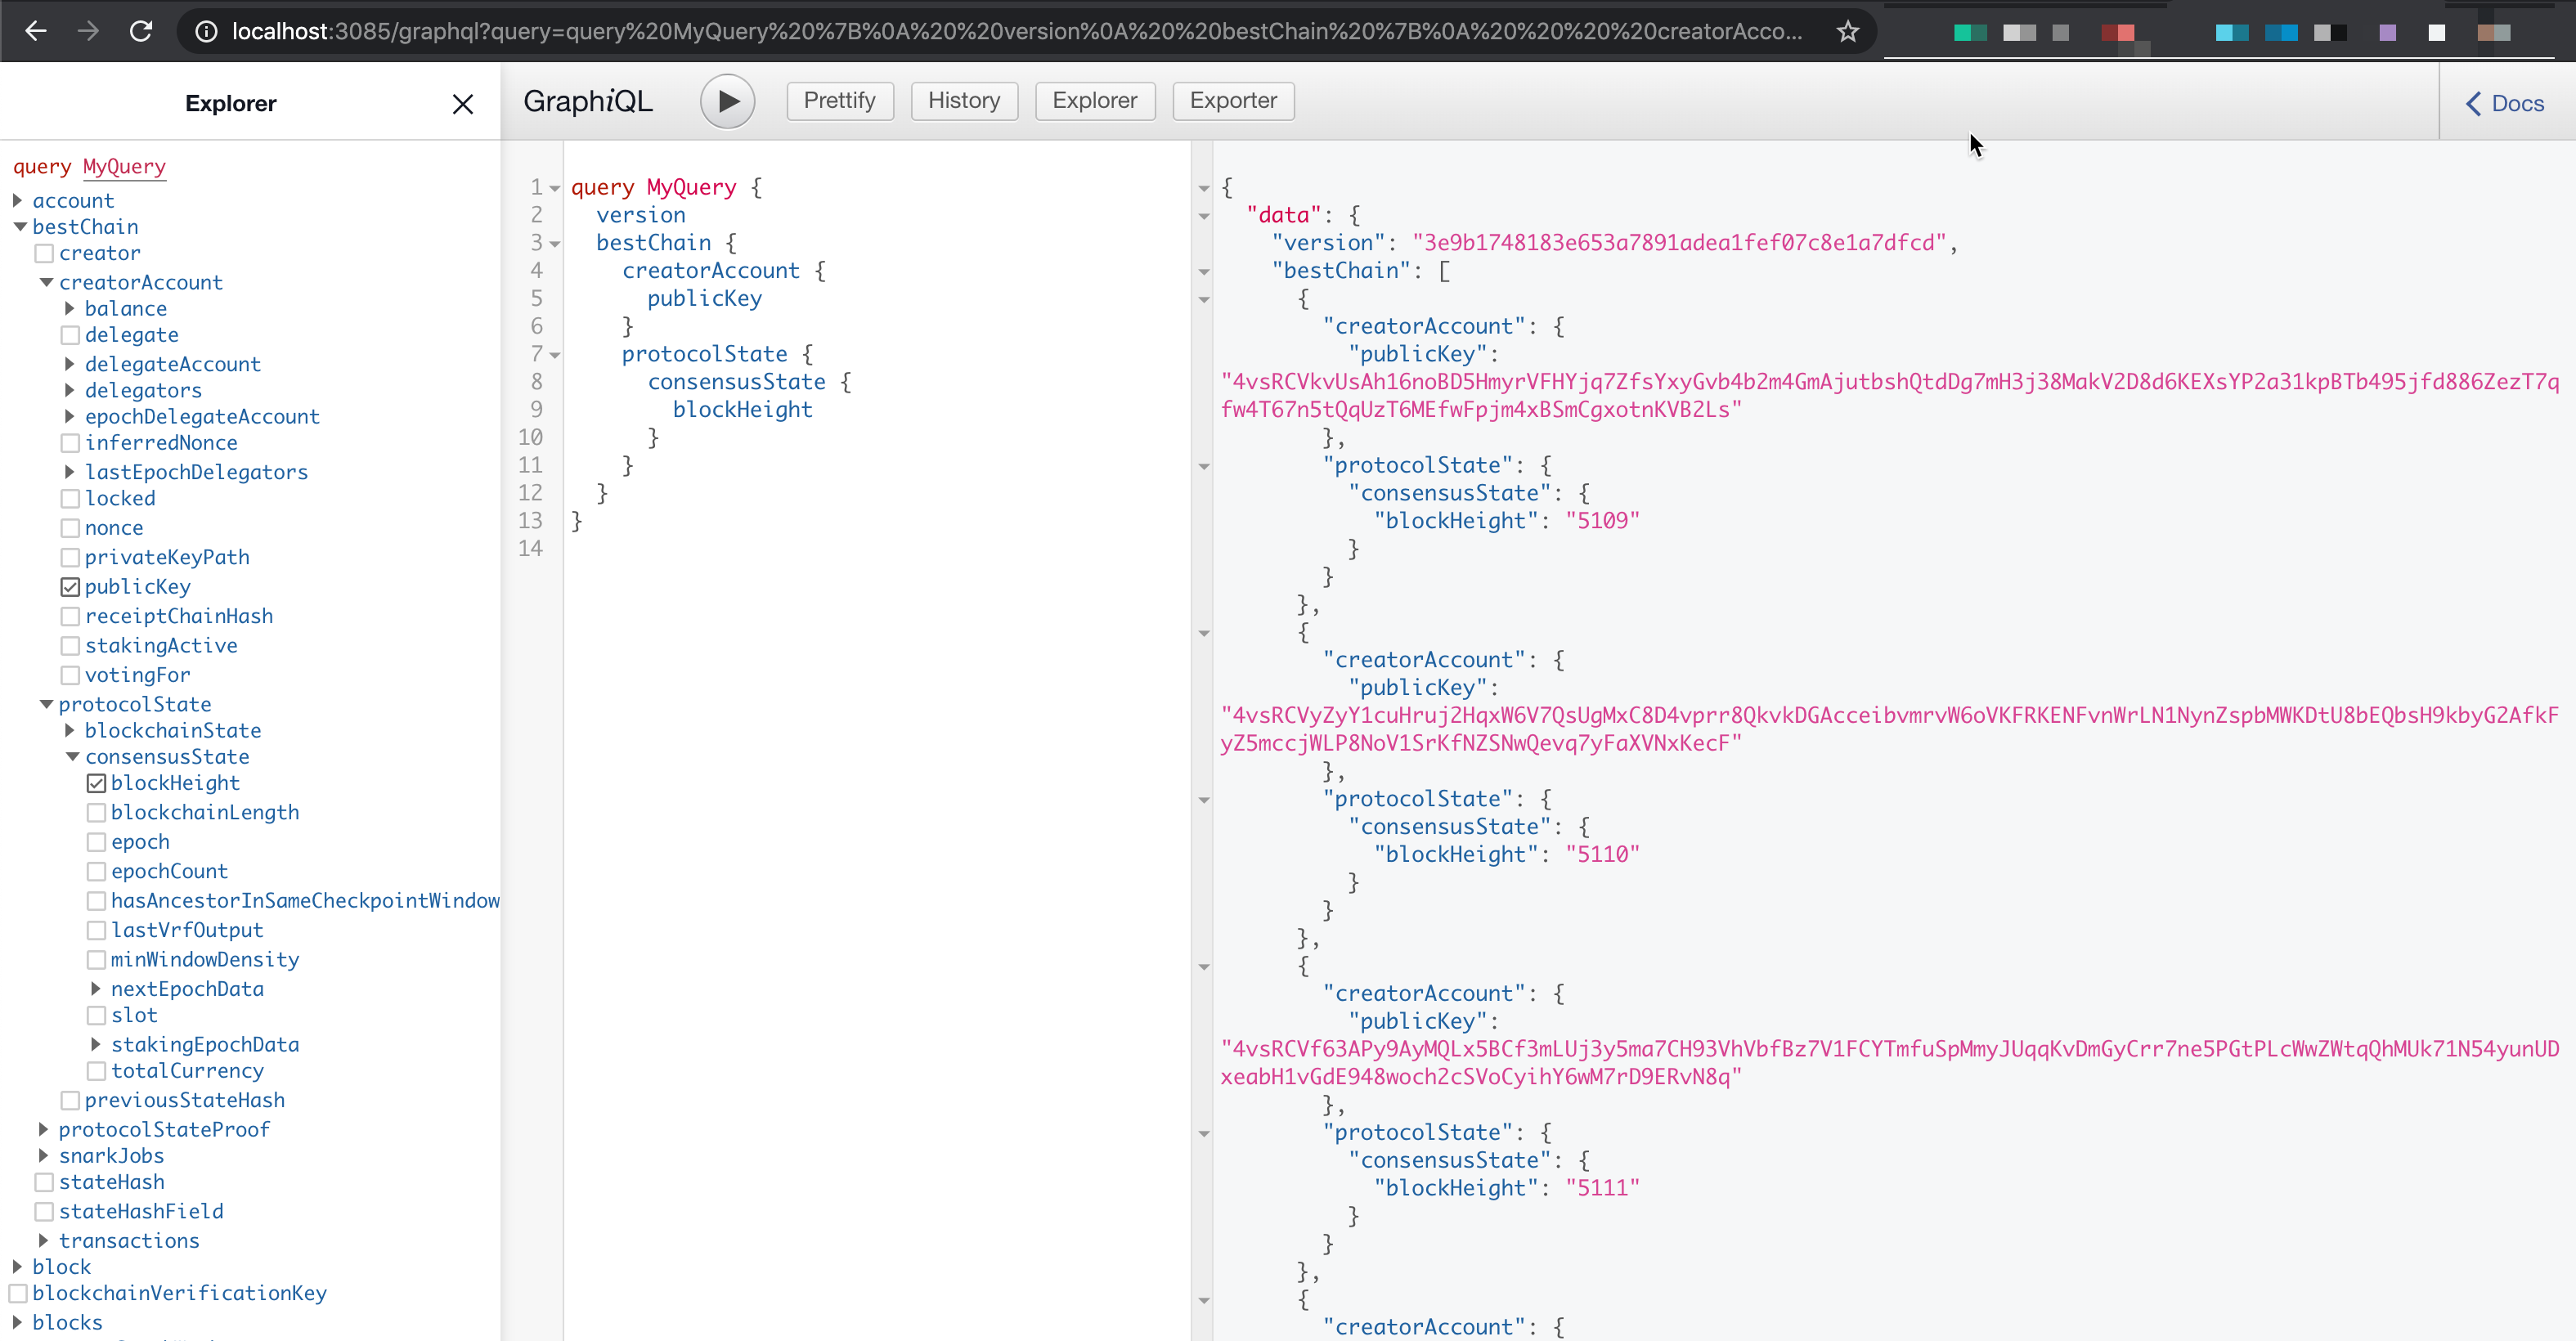Click the Prettify button
Screen dimensions: 2576x1341
pos(839,101)
